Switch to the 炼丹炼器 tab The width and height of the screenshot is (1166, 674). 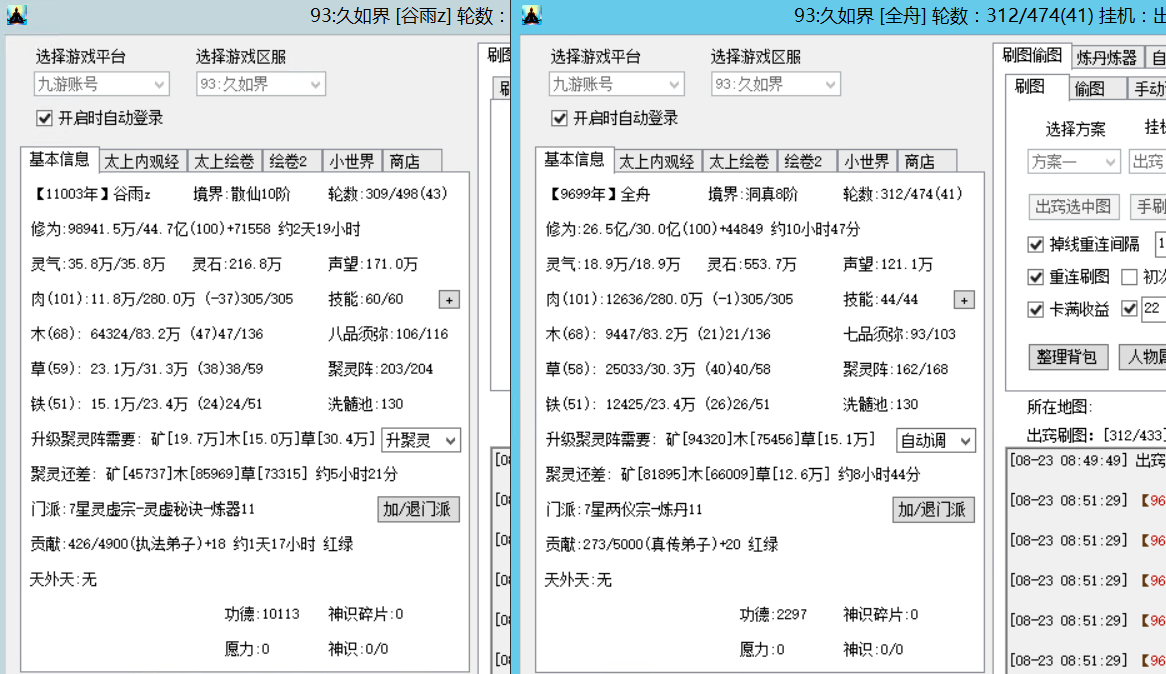[1107, 57]
